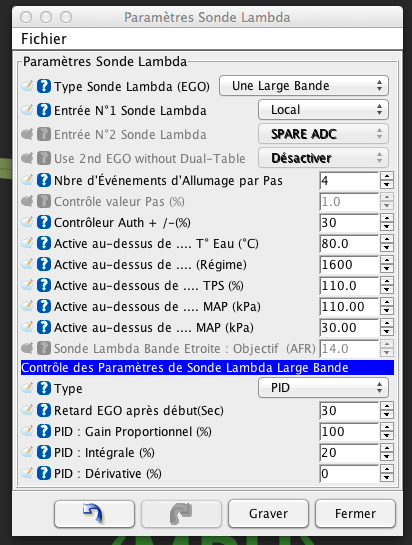Open the Type Sonde Lambda dropdown
This screenshot has height=545, width=412.
point(304,86)
